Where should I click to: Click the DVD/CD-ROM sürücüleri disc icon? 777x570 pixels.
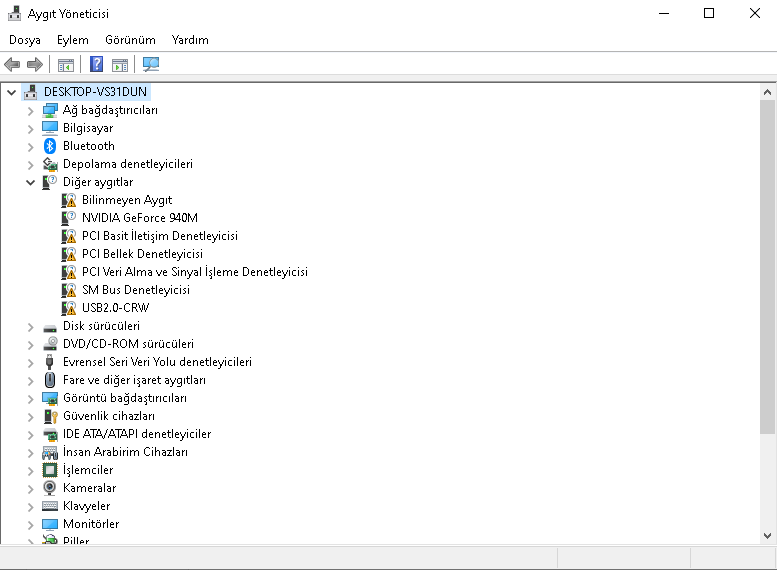tap(50, 344)
